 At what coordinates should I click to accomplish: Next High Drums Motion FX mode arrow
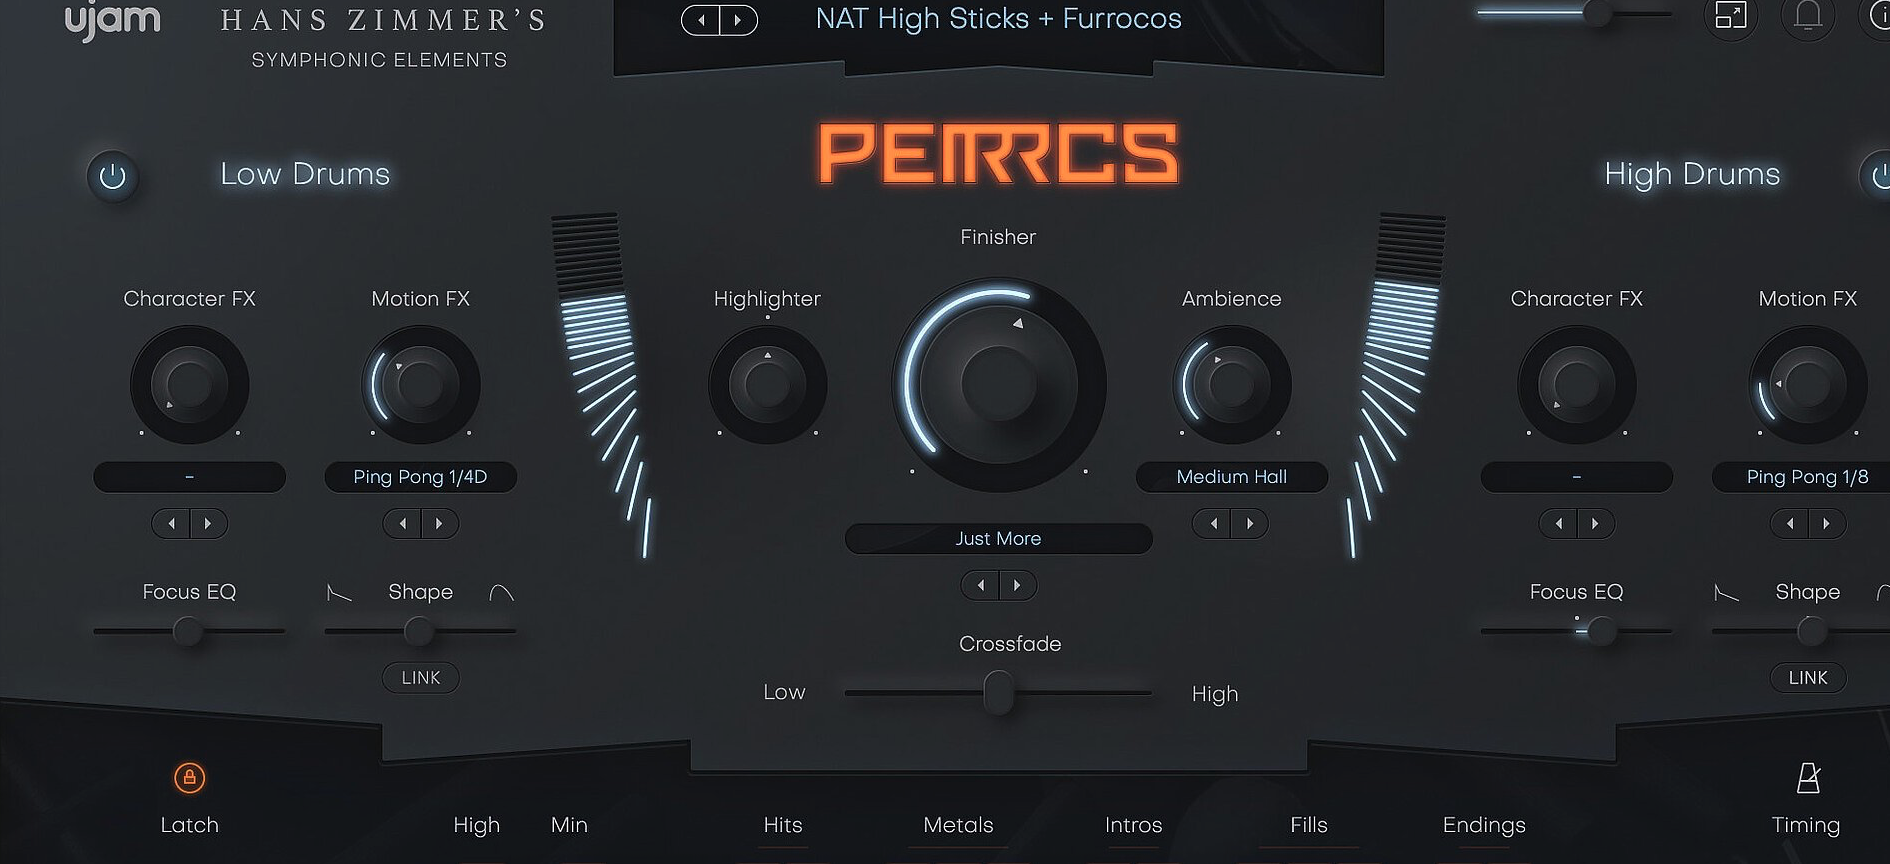coord(1826,523)
